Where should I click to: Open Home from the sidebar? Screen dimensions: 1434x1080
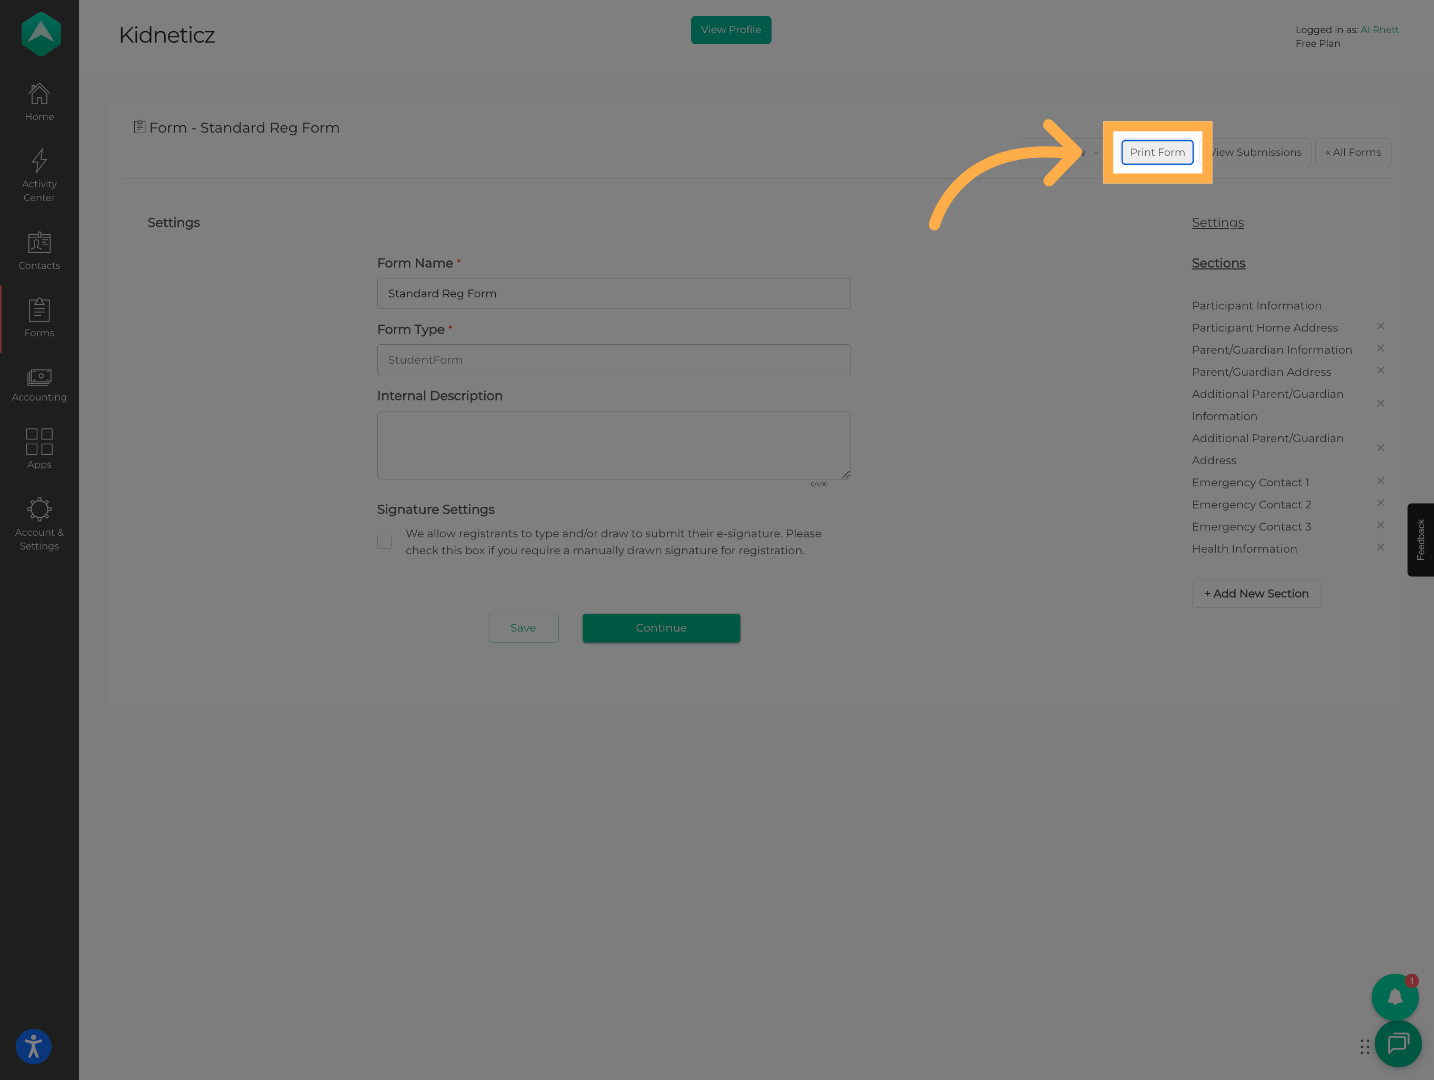(39, 102)
